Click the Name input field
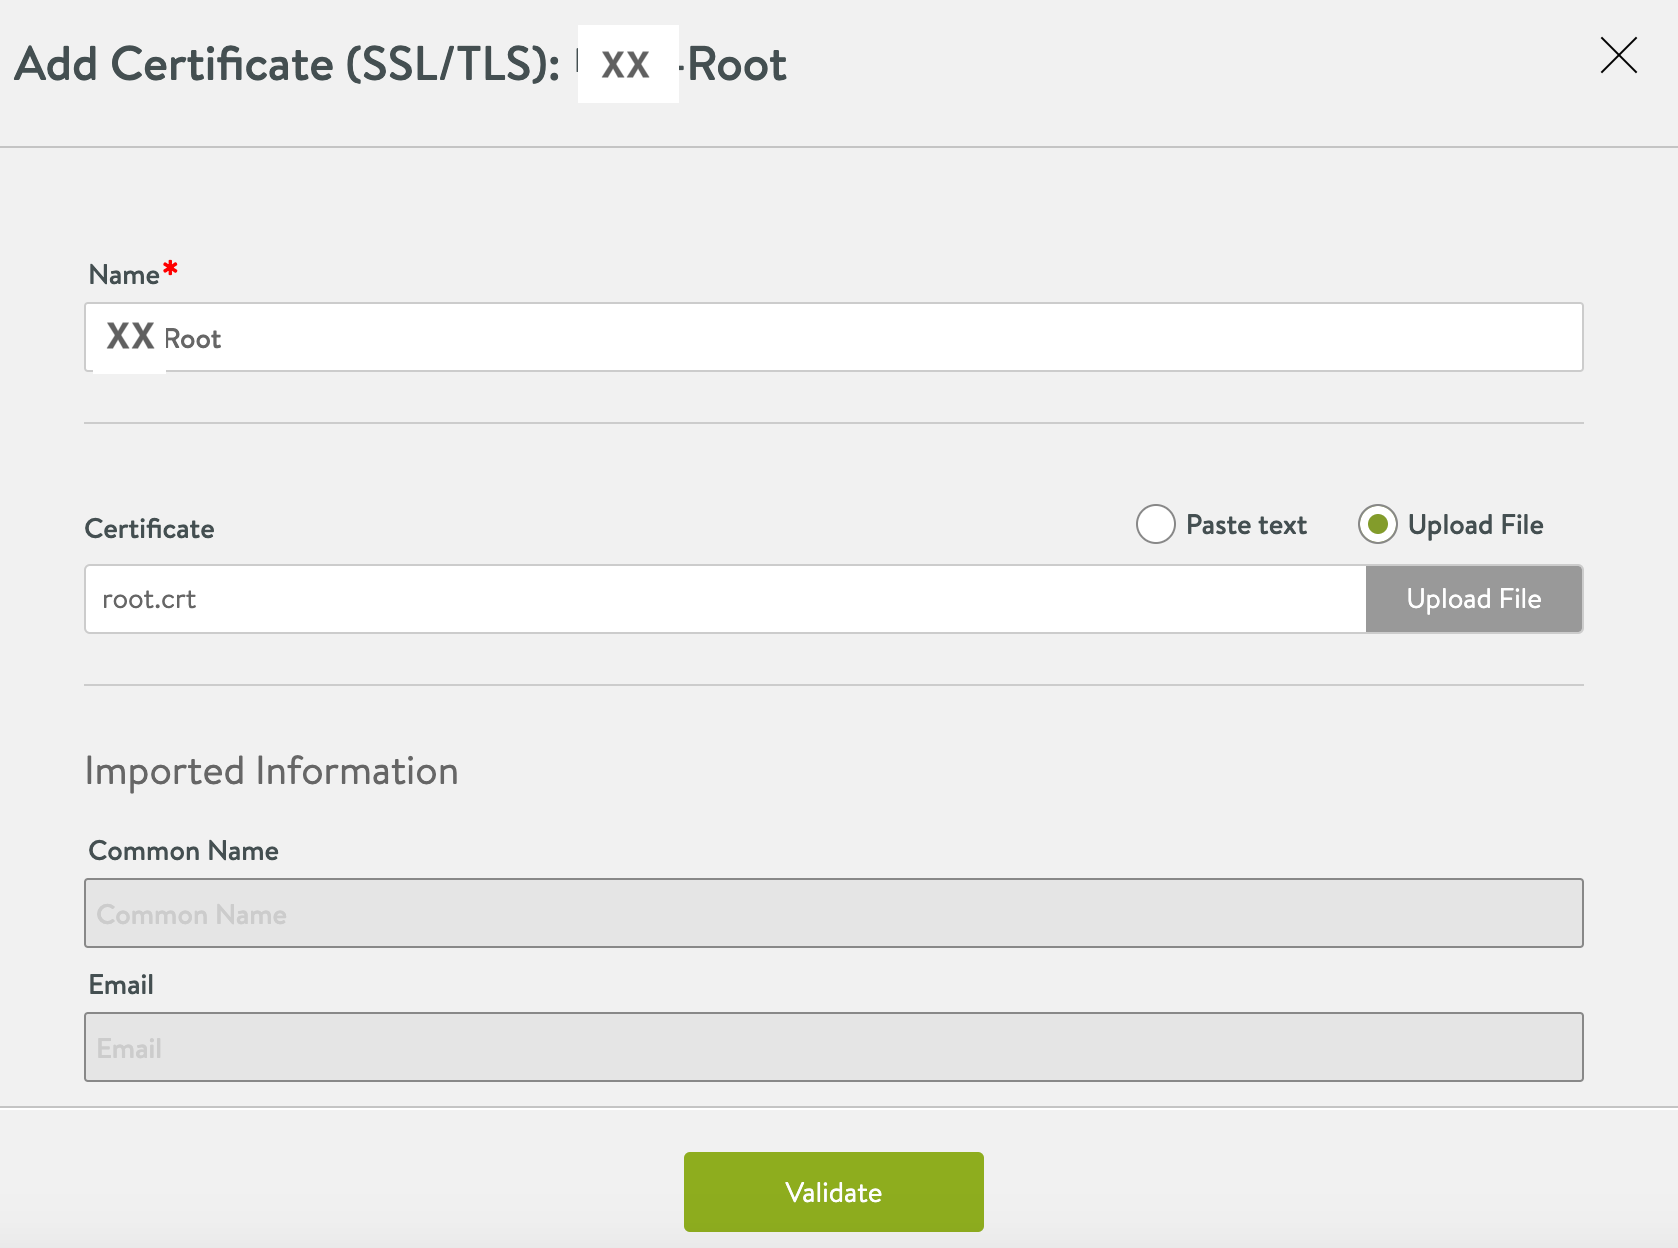The image size is (1678, 1248). tap(833, 337)
